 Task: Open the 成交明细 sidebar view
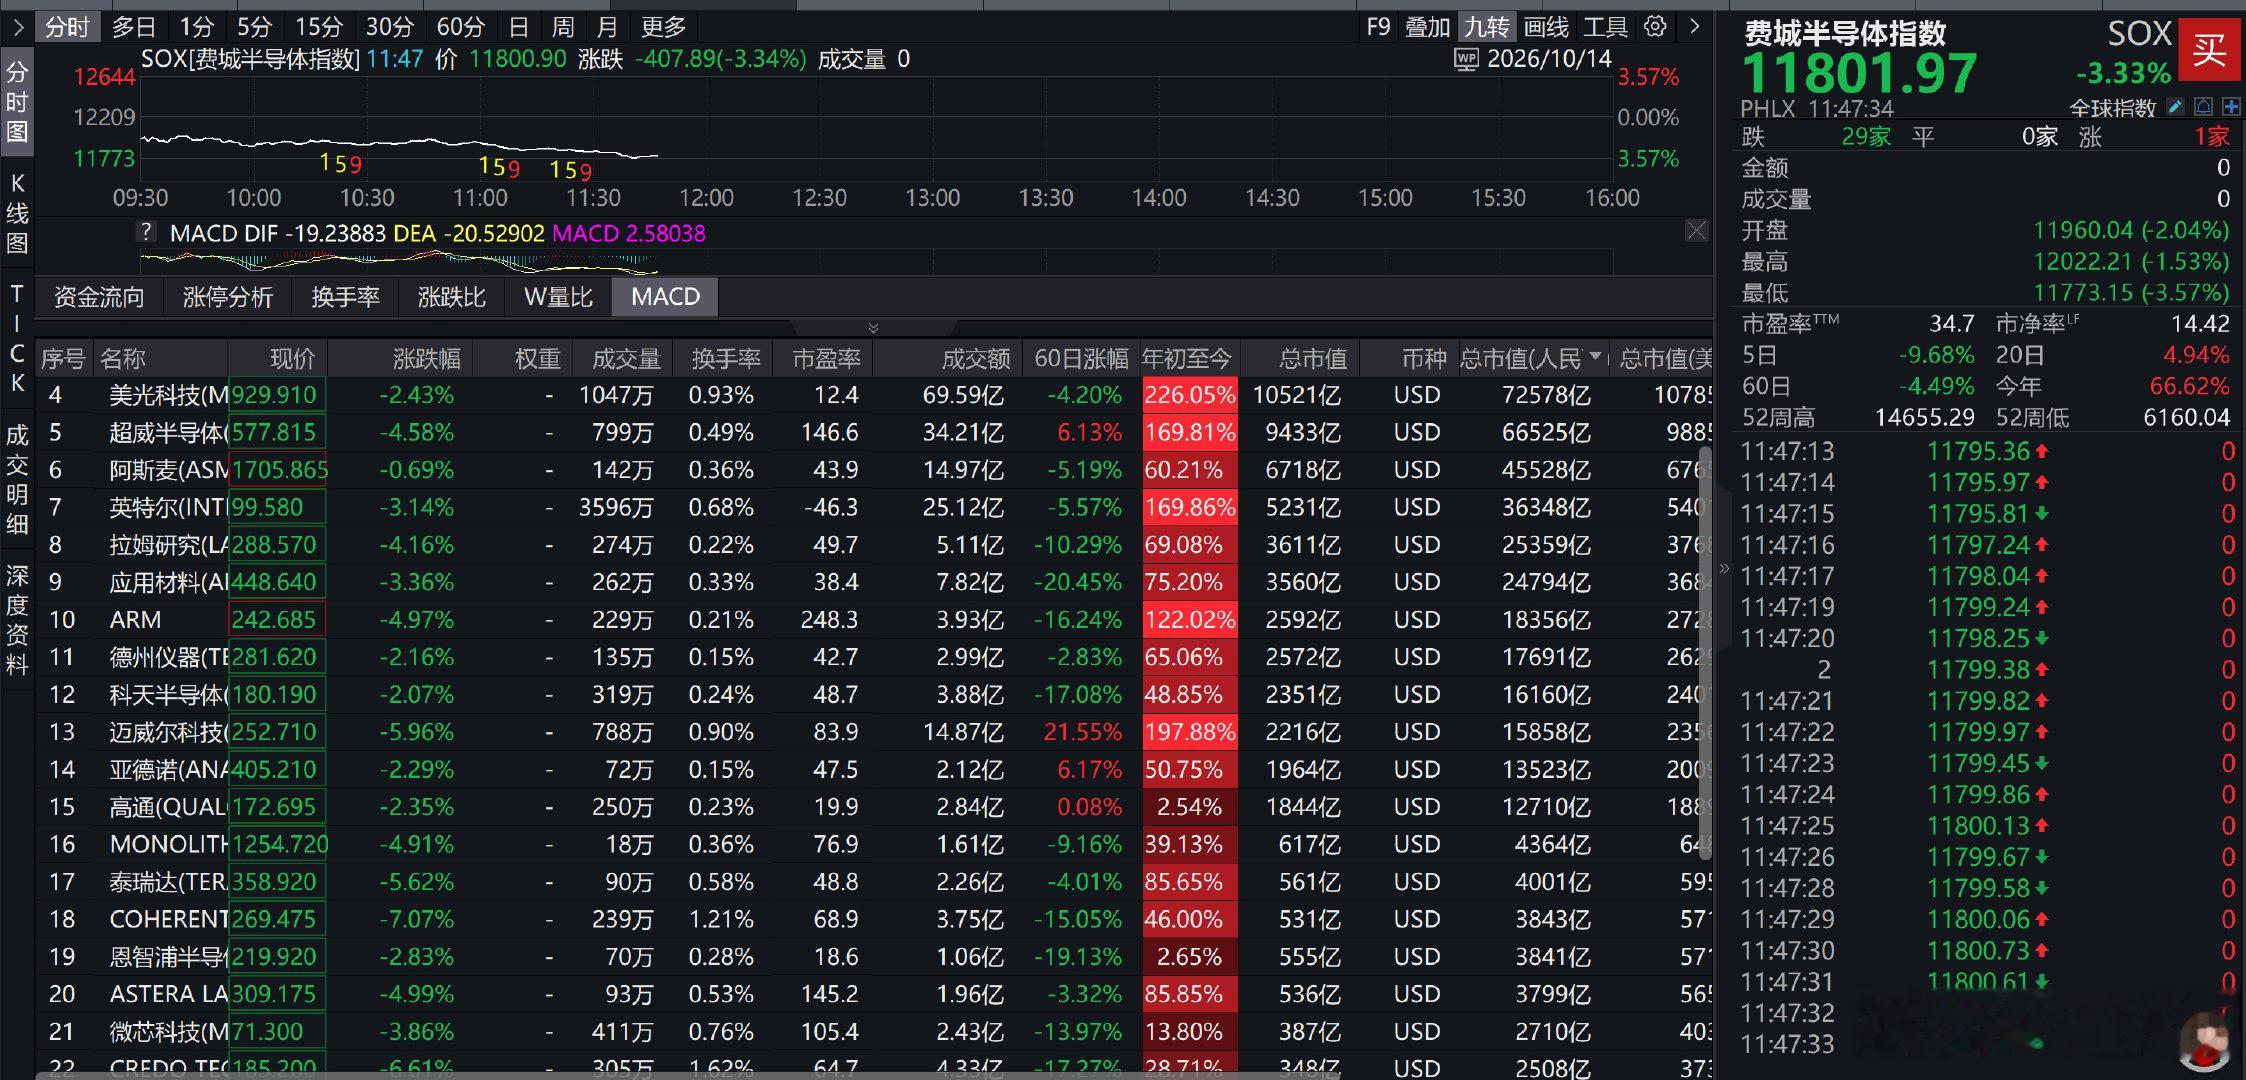[17, 479]
